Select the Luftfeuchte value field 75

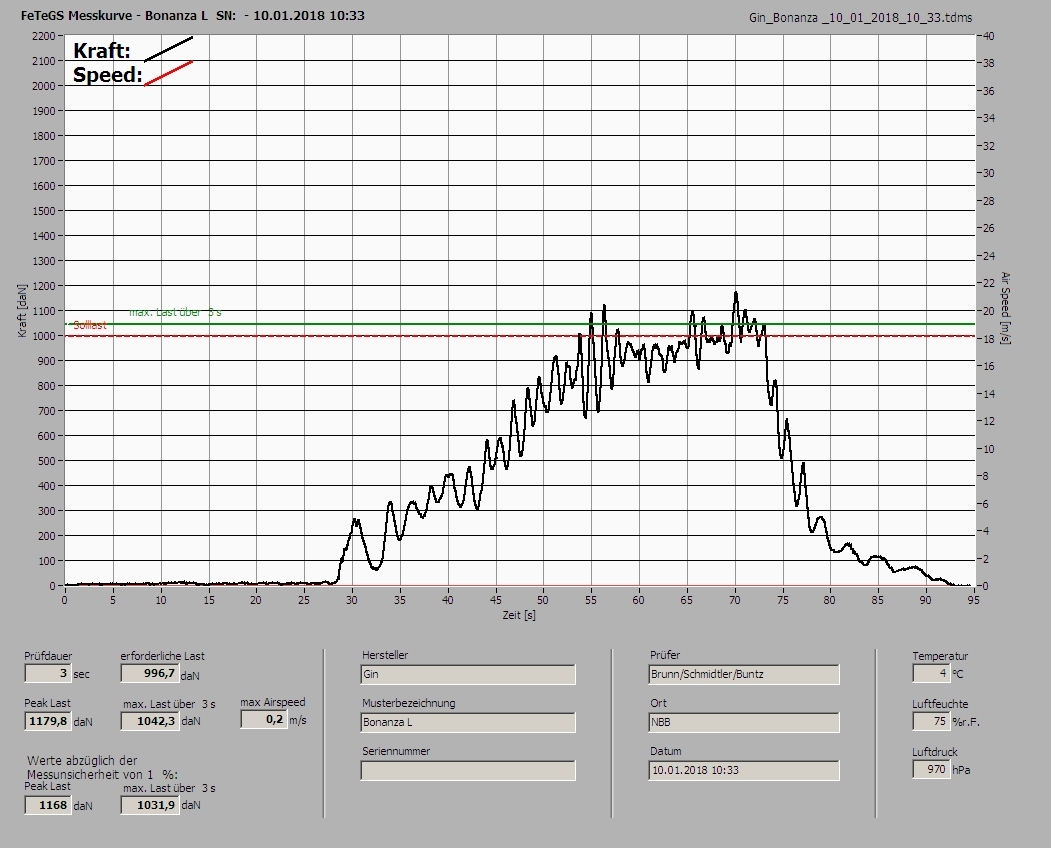click(930, 721)
